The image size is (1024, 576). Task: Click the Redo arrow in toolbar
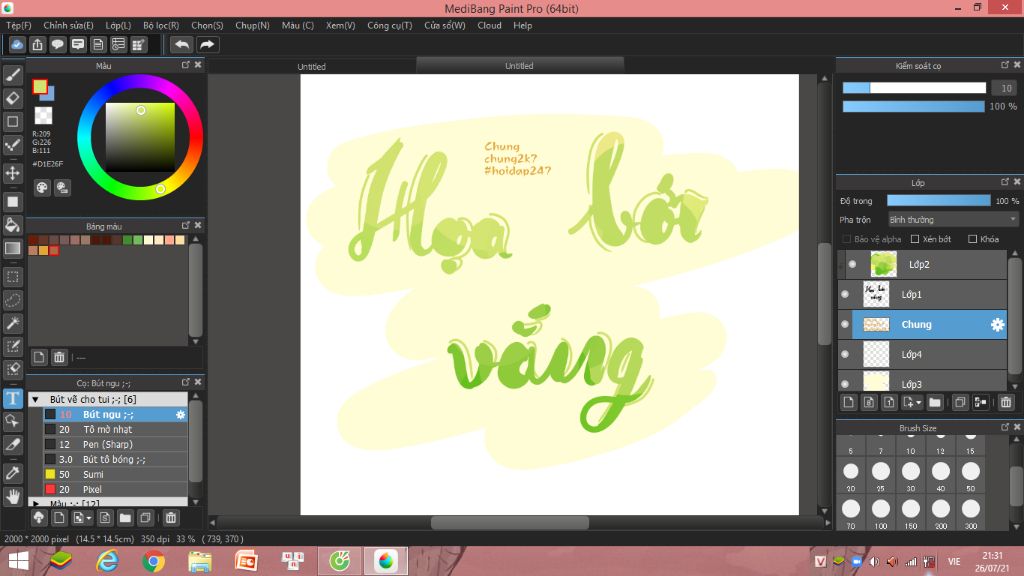tap(207, 44)
